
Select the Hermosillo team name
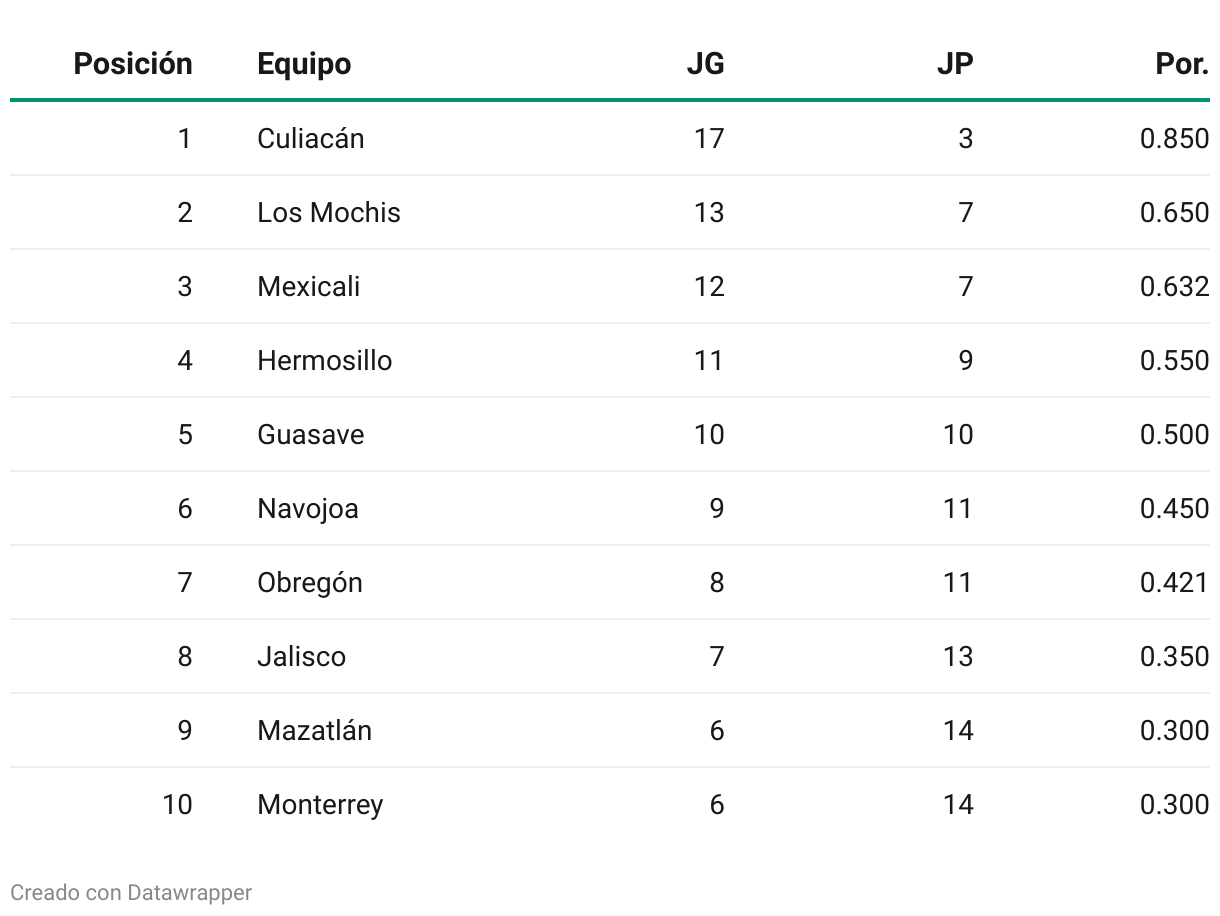[x=325, y=360]
